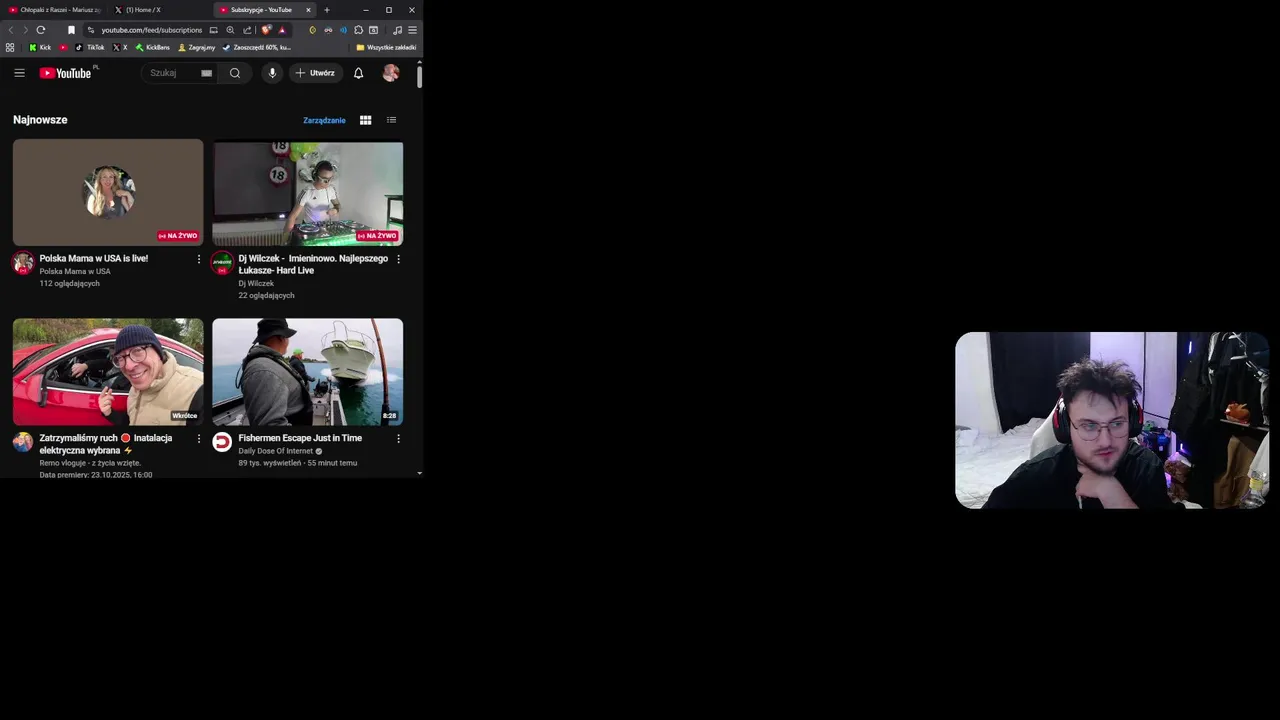
Task: Open the Zarządzanie link
Action: [324, 120]
